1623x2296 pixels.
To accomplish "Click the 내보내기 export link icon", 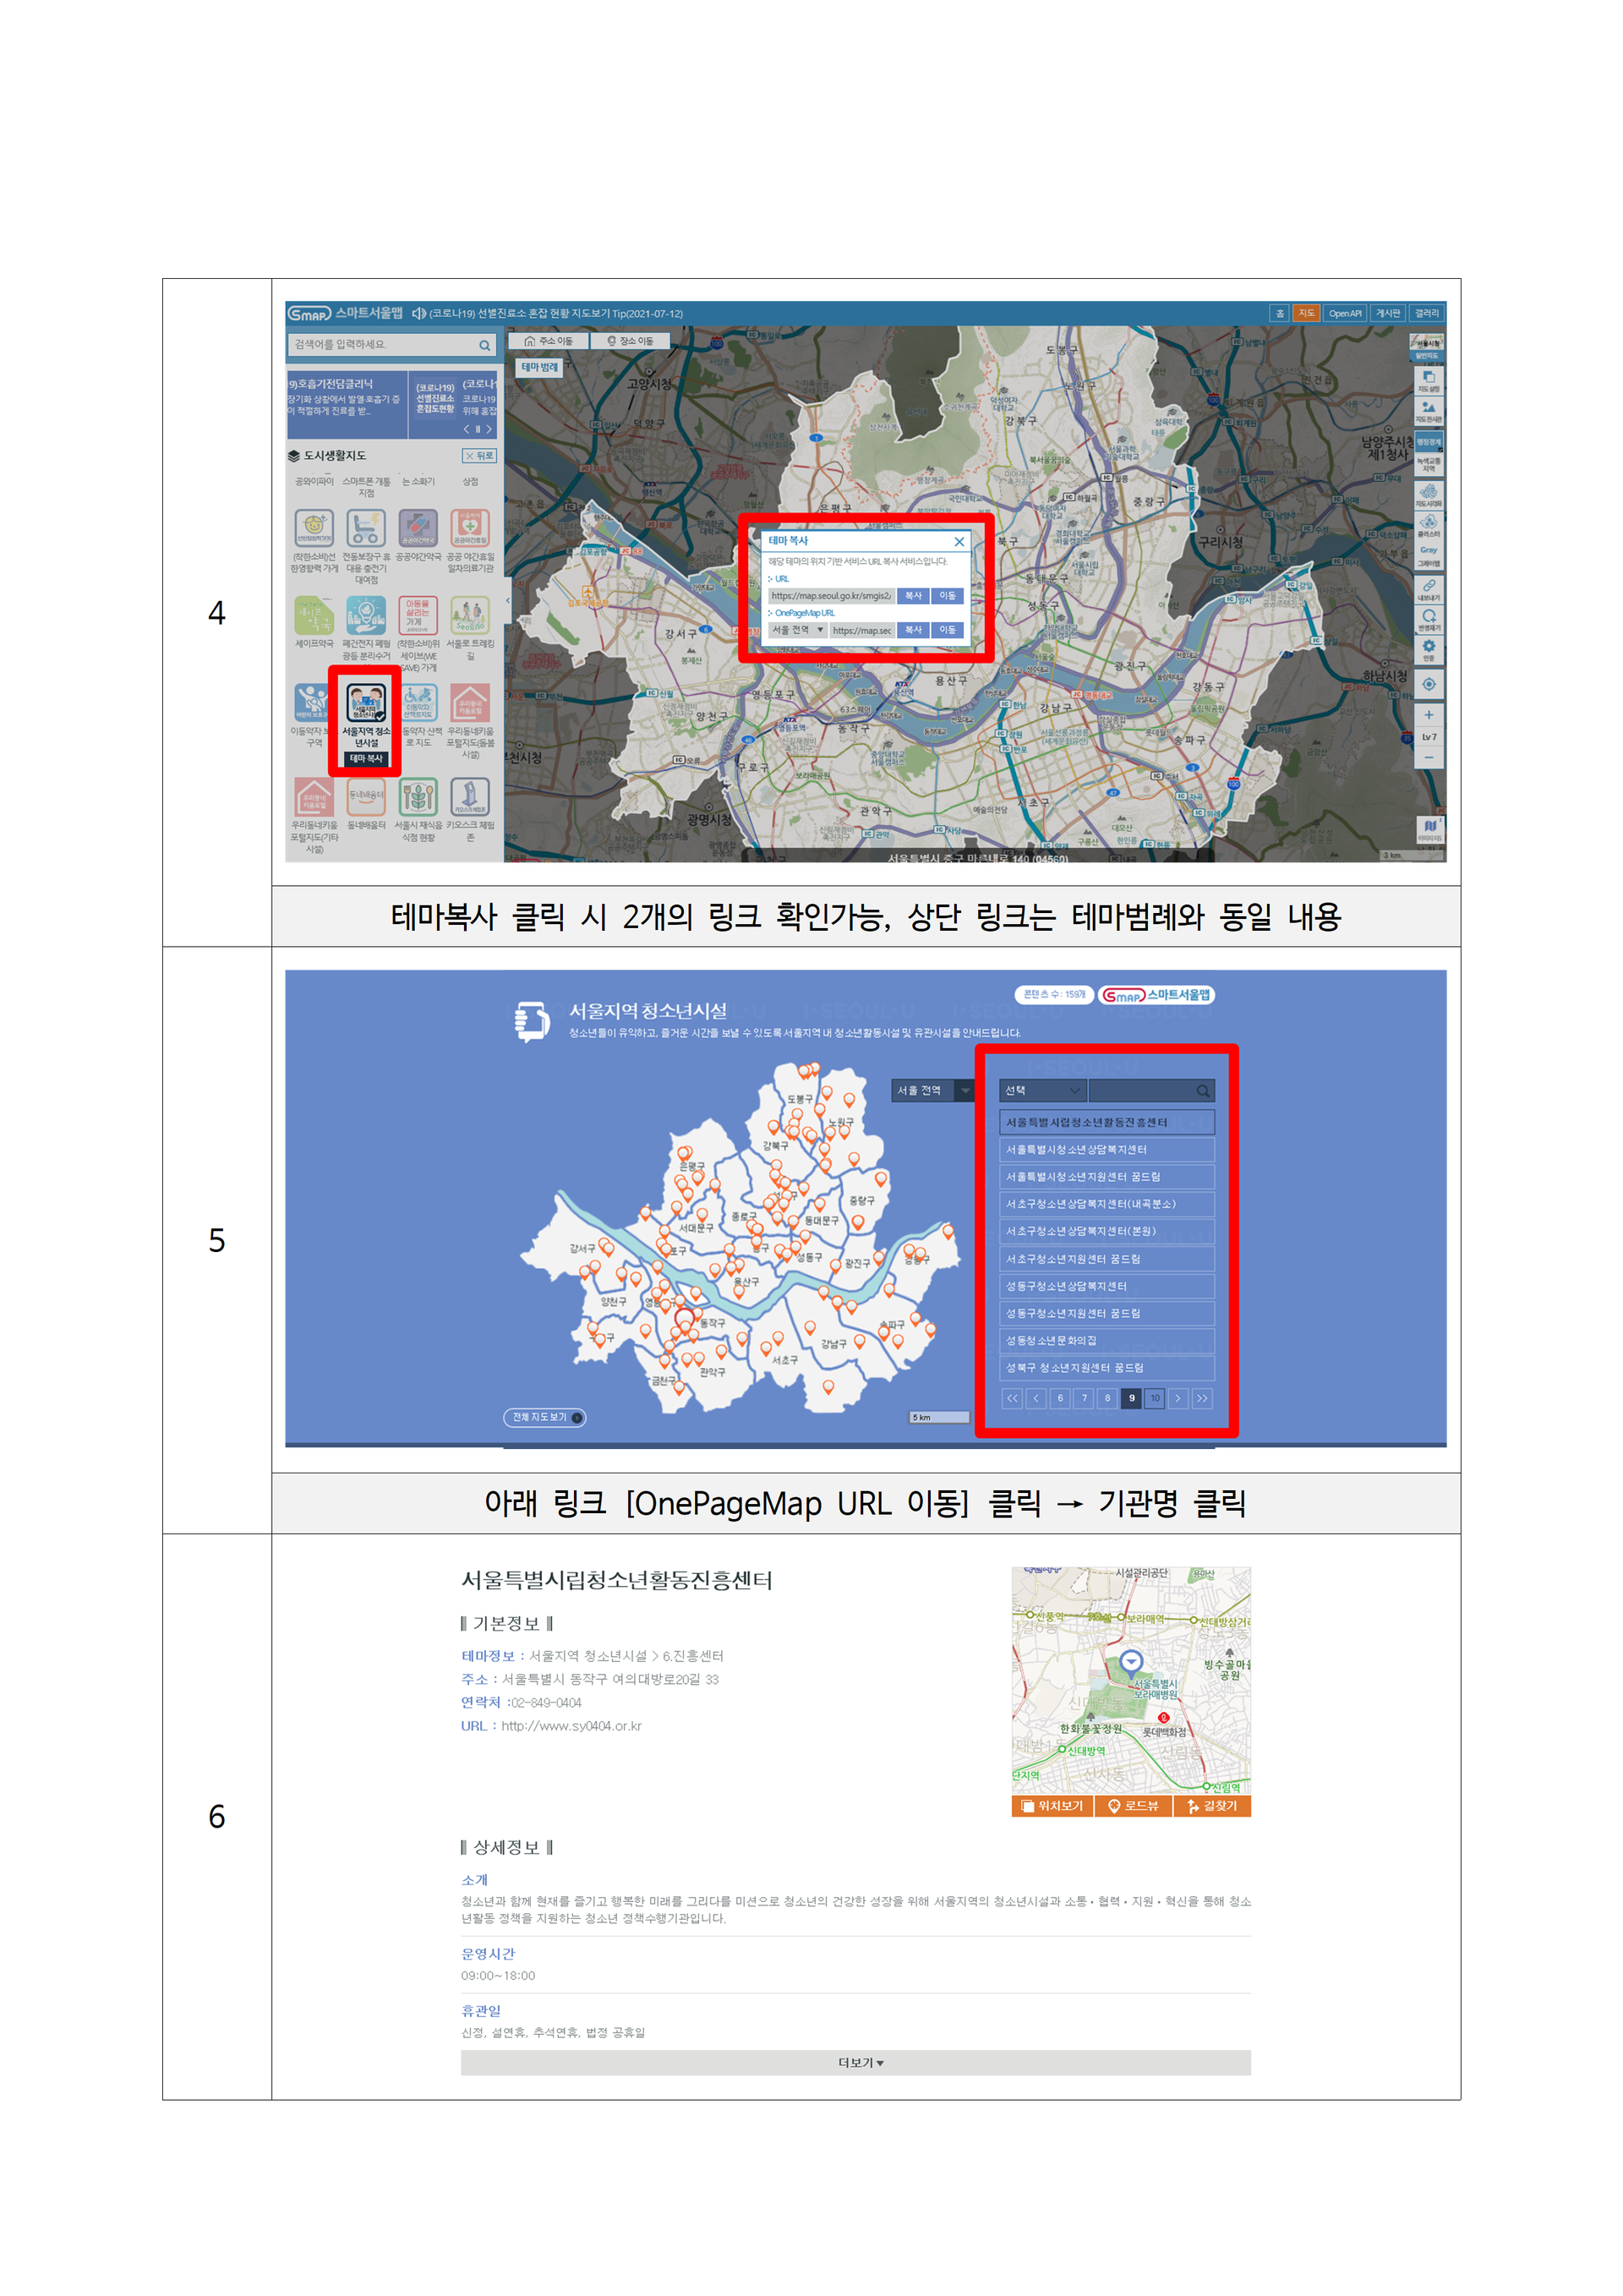I will point(1429,589).
